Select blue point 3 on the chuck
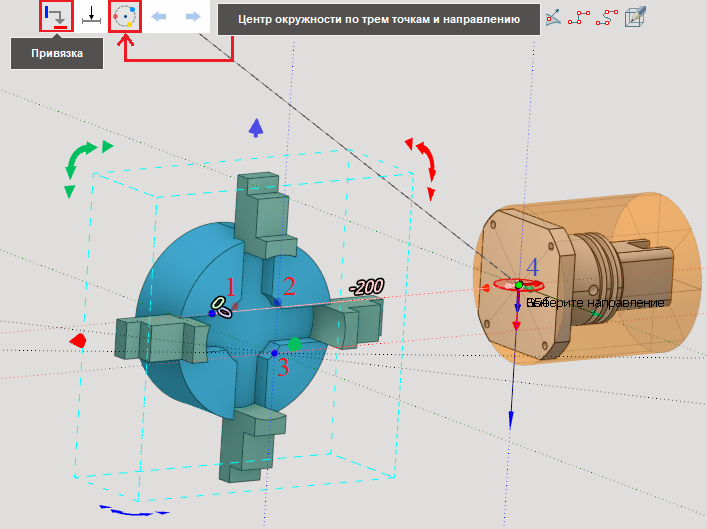707x529 pixels. 274,353
